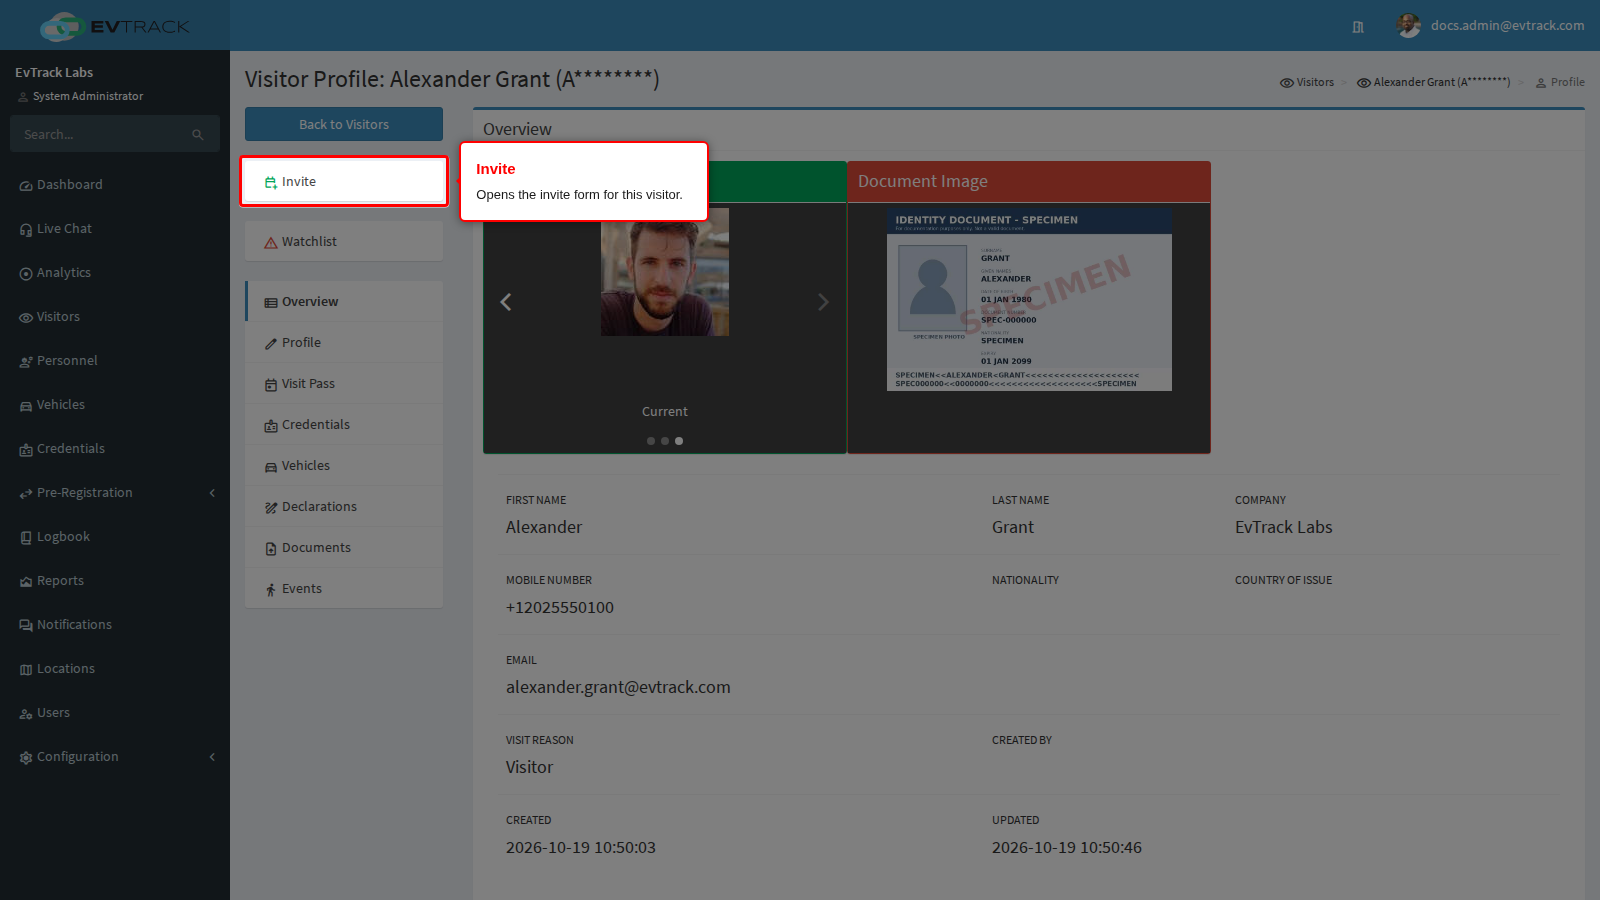Show the next photo with right arrow
The image size is (1600, 900).
[823, 302]
